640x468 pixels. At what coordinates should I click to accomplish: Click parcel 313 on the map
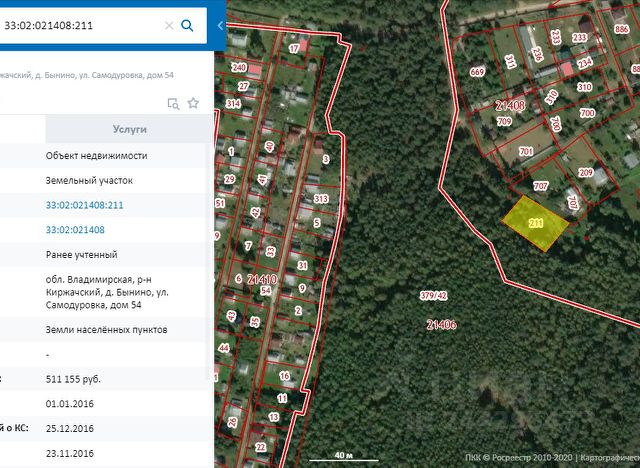pos(321,199)
